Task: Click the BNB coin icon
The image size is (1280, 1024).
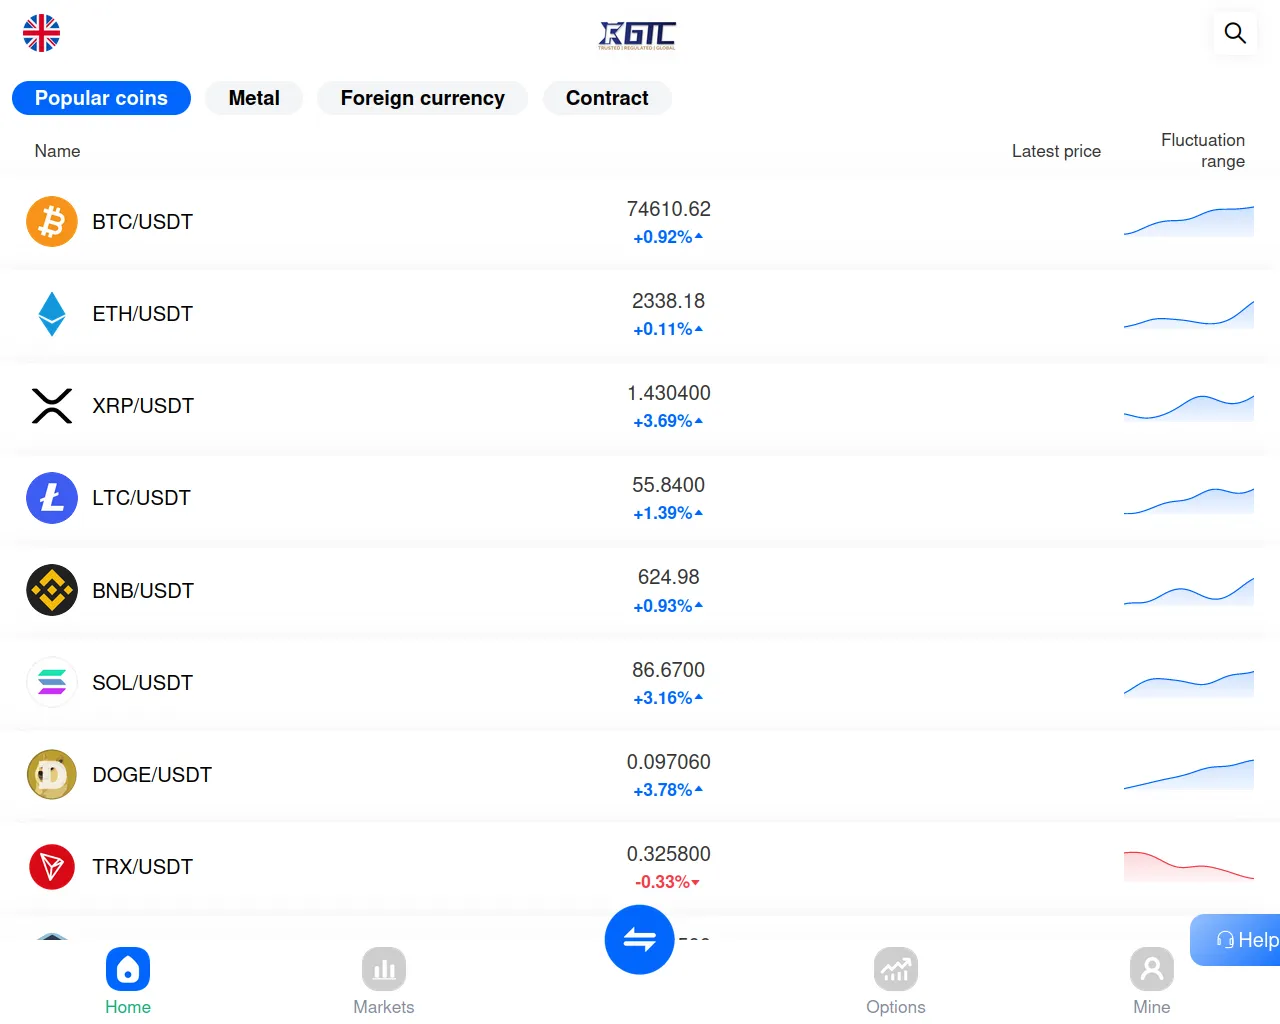Action: tap(52, 590)
